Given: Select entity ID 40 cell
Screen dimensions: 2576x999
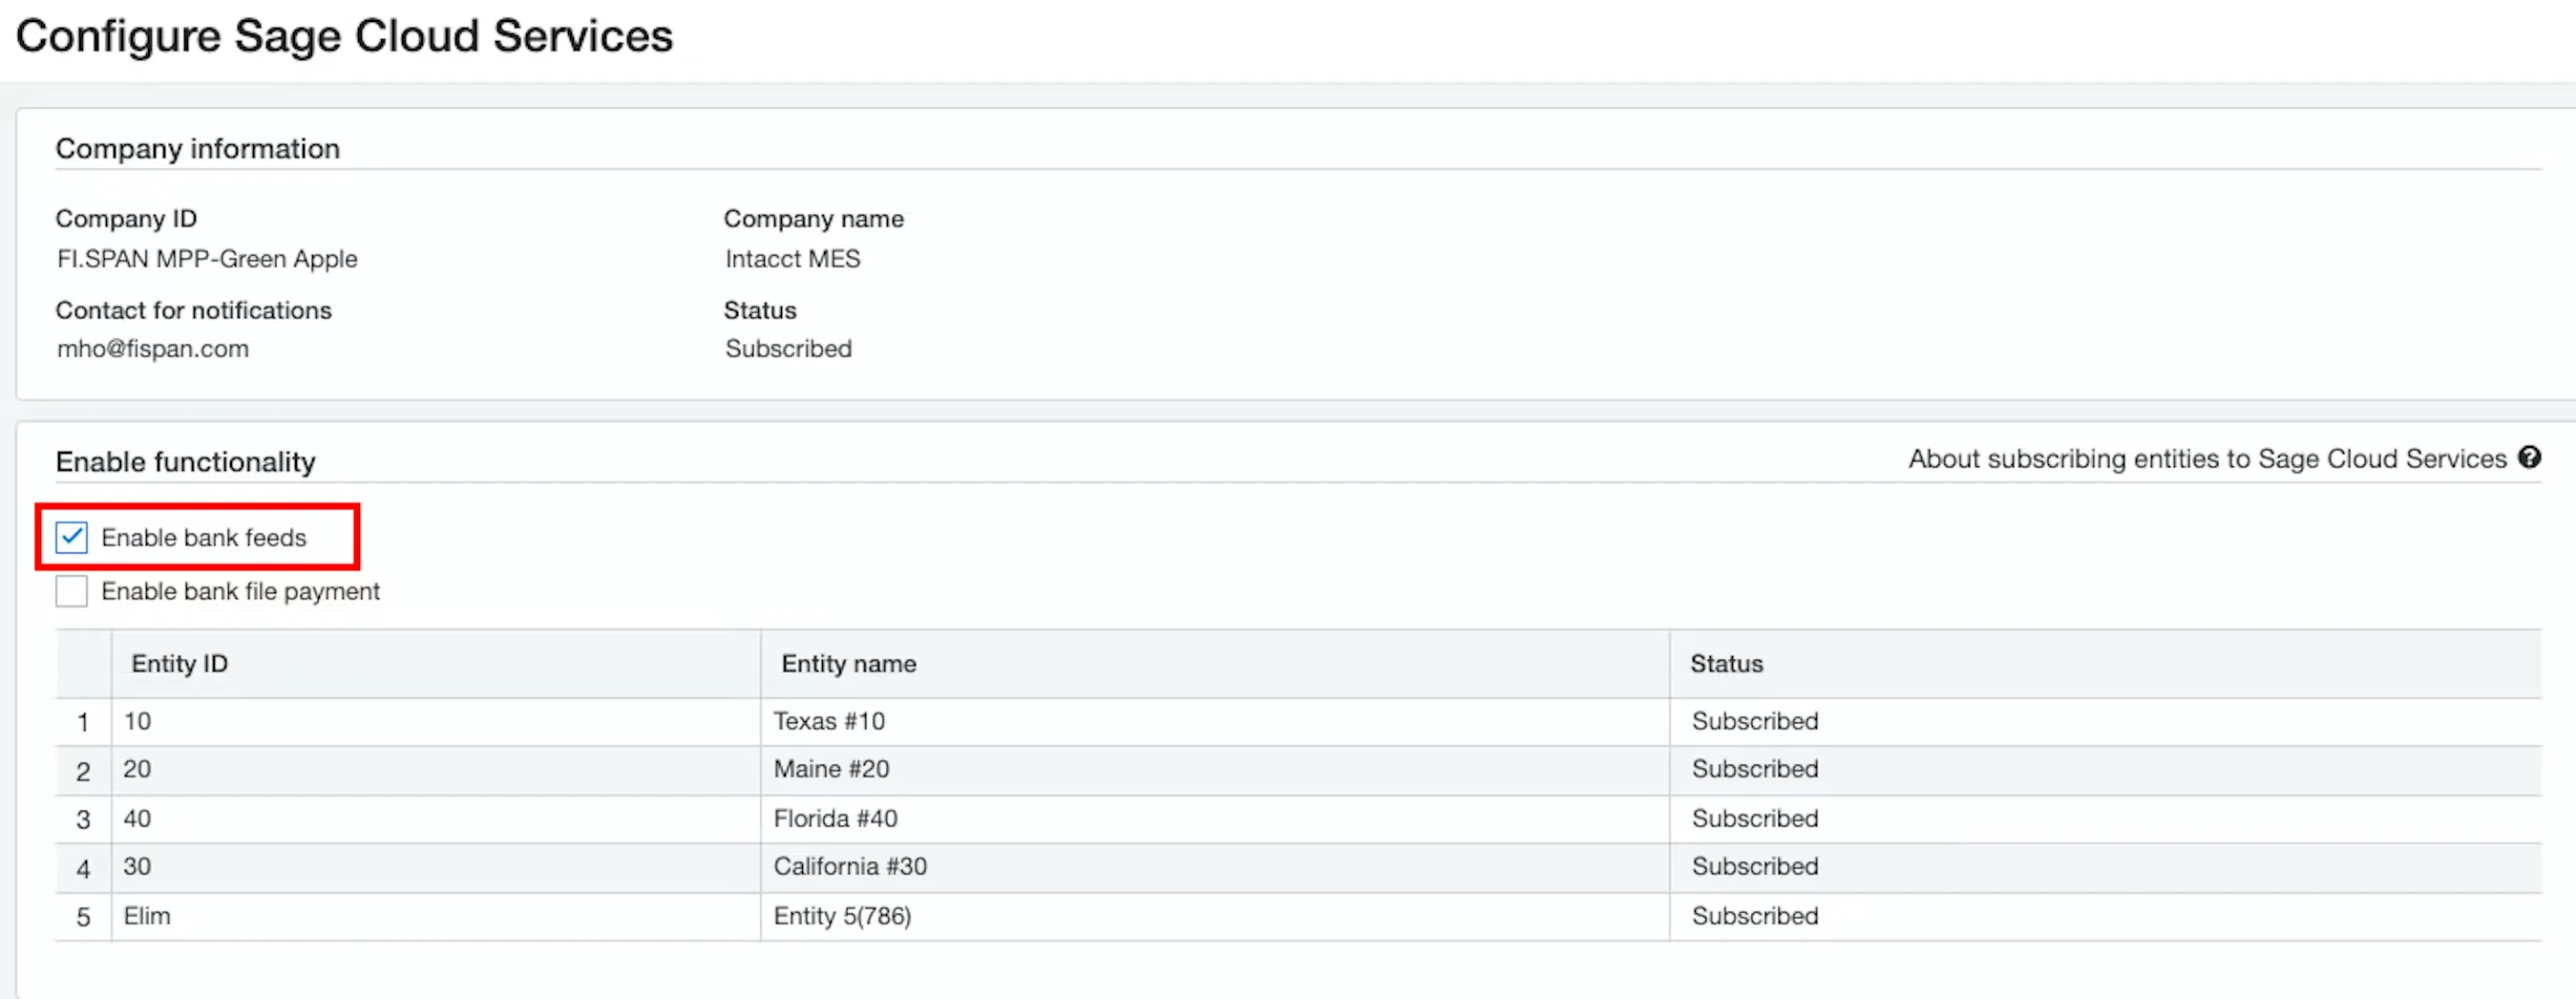Looking at the screenshot, I should (x=436, y=818).
